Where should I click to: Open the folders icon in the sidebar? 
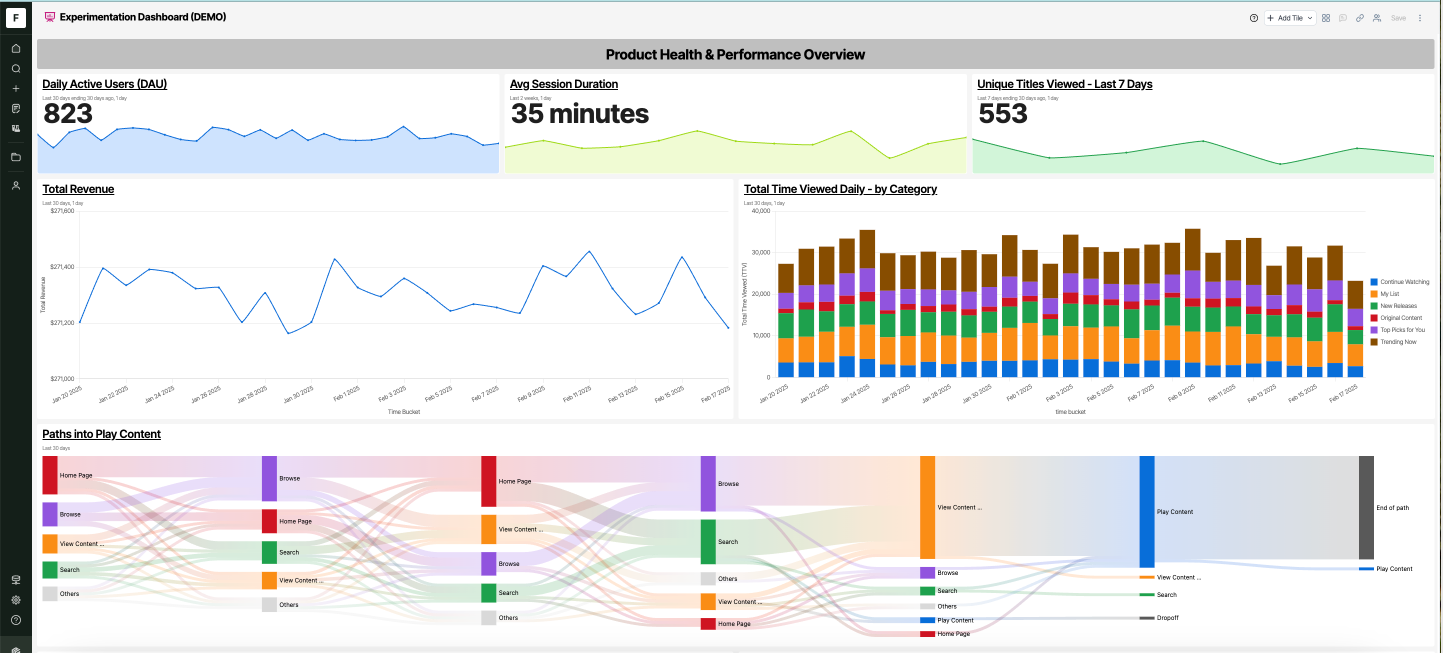pyautogui.click(x=15, y=157)
